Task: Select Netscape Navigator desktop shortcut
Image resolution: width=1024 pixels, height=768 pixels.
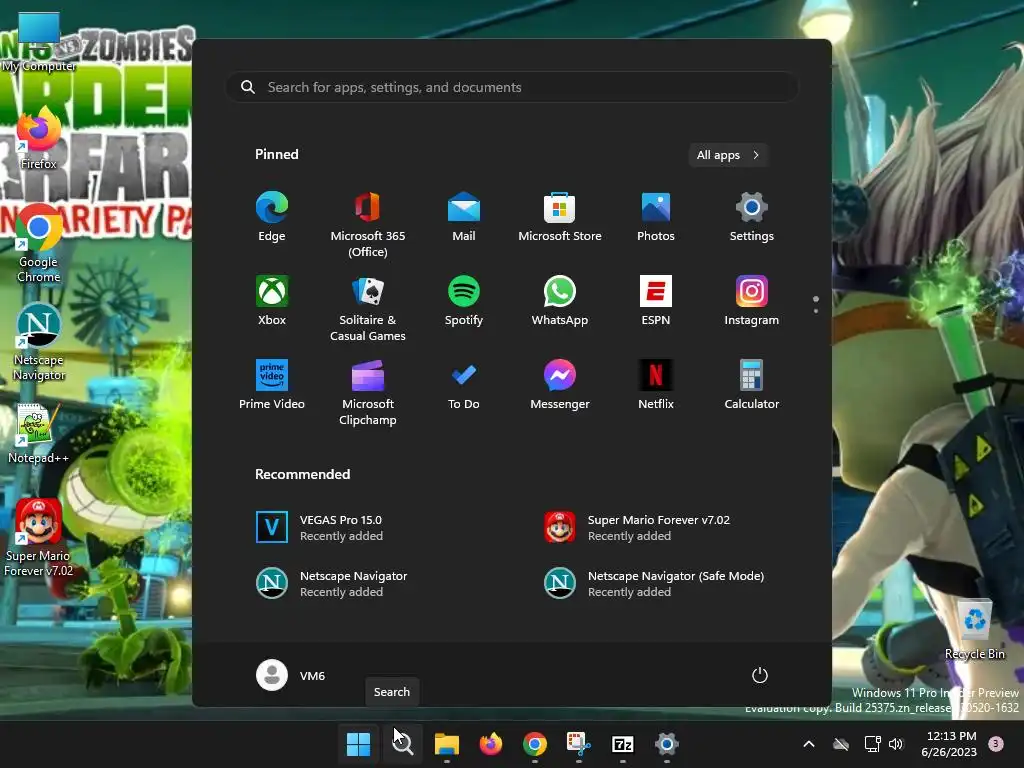Action: (x=39, y=344)
